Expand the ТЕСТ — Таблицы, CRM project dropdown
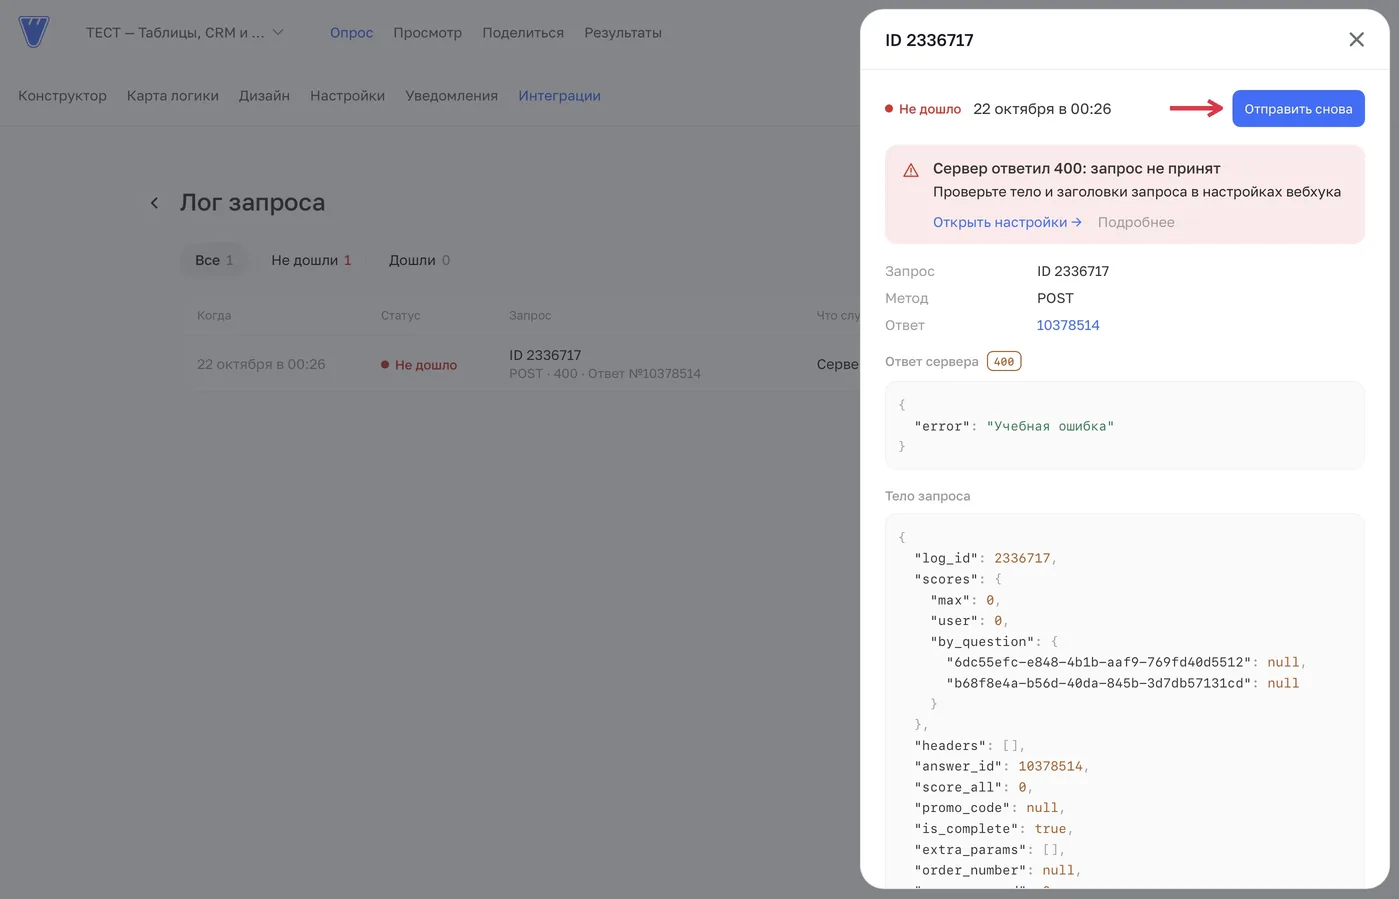Image resolution: width=1399 pixels, height=899 pixels. 185,33
